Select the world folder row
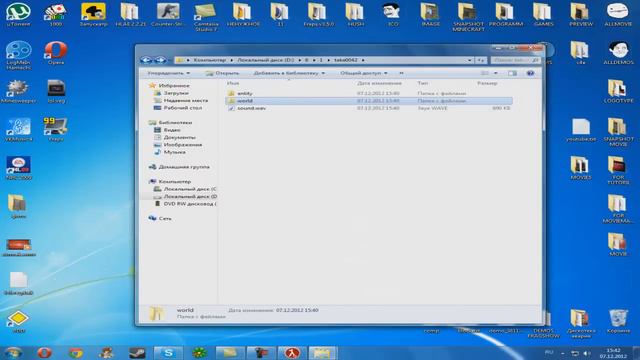The height and width of the screenshot is (360, 640). pyautogui.click(x=369, y=101)
